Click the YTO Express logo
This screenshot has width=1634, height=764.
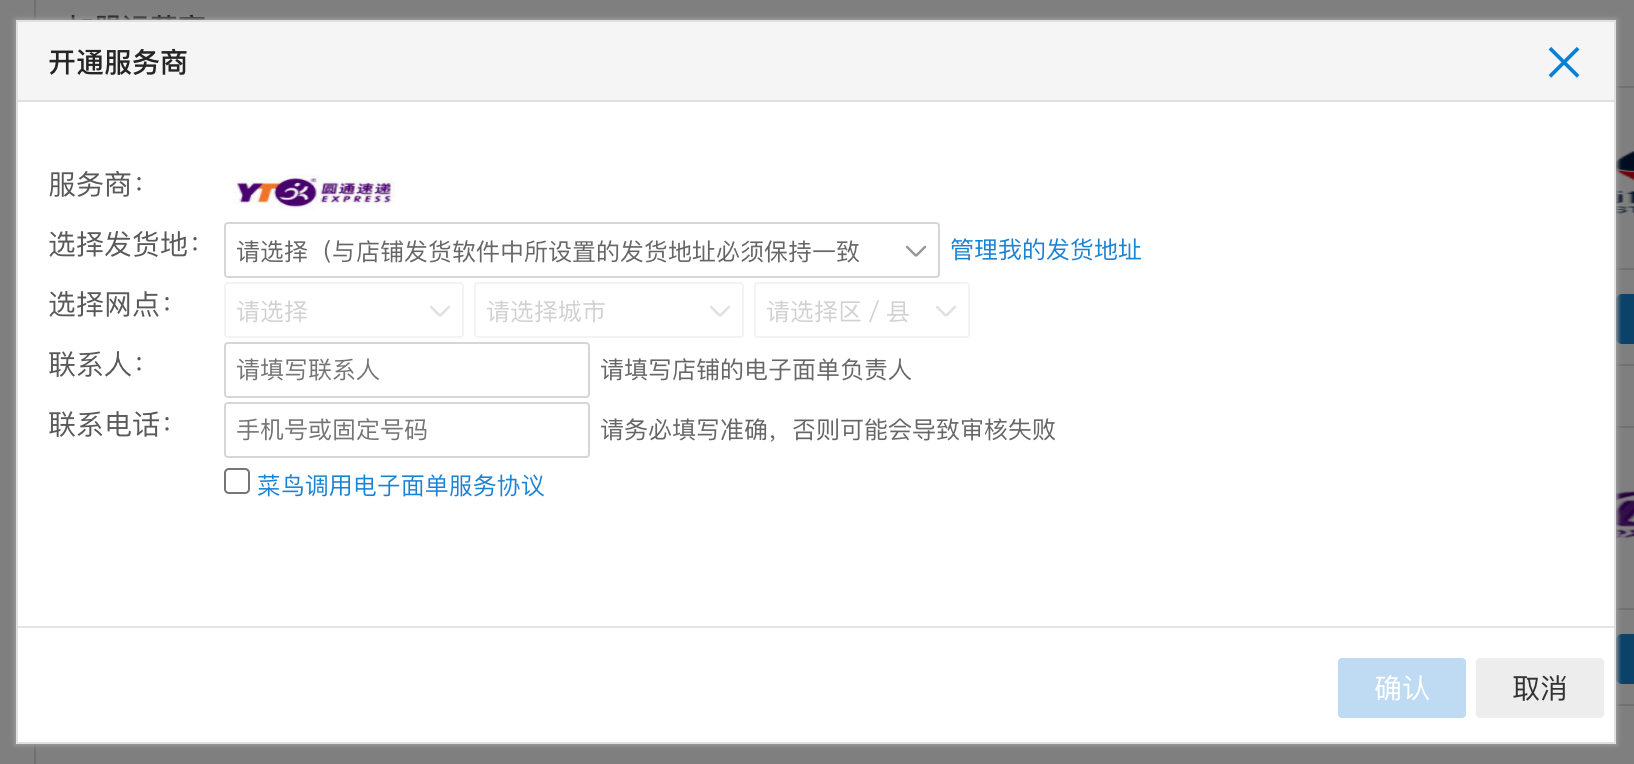pyautogui.click(x=313, y=191)
